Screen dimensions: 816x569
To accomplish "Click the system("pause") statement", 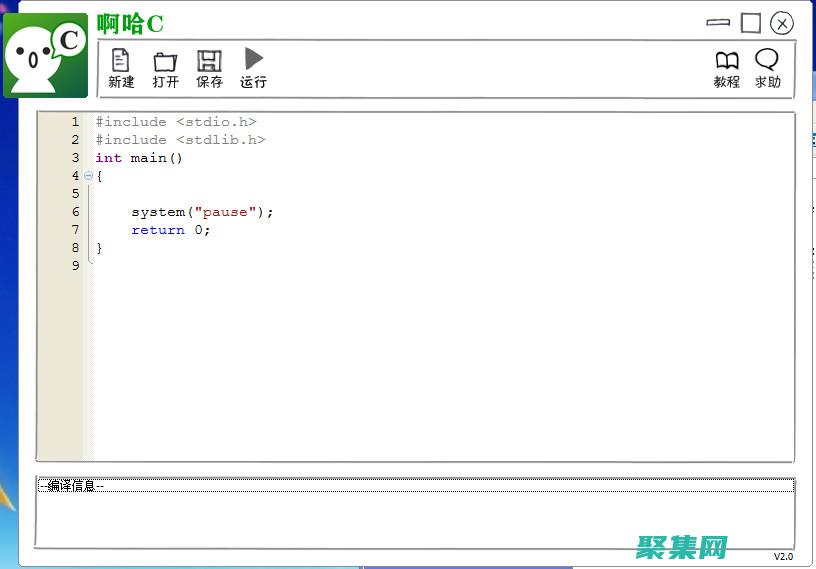I will coord(202,212).
